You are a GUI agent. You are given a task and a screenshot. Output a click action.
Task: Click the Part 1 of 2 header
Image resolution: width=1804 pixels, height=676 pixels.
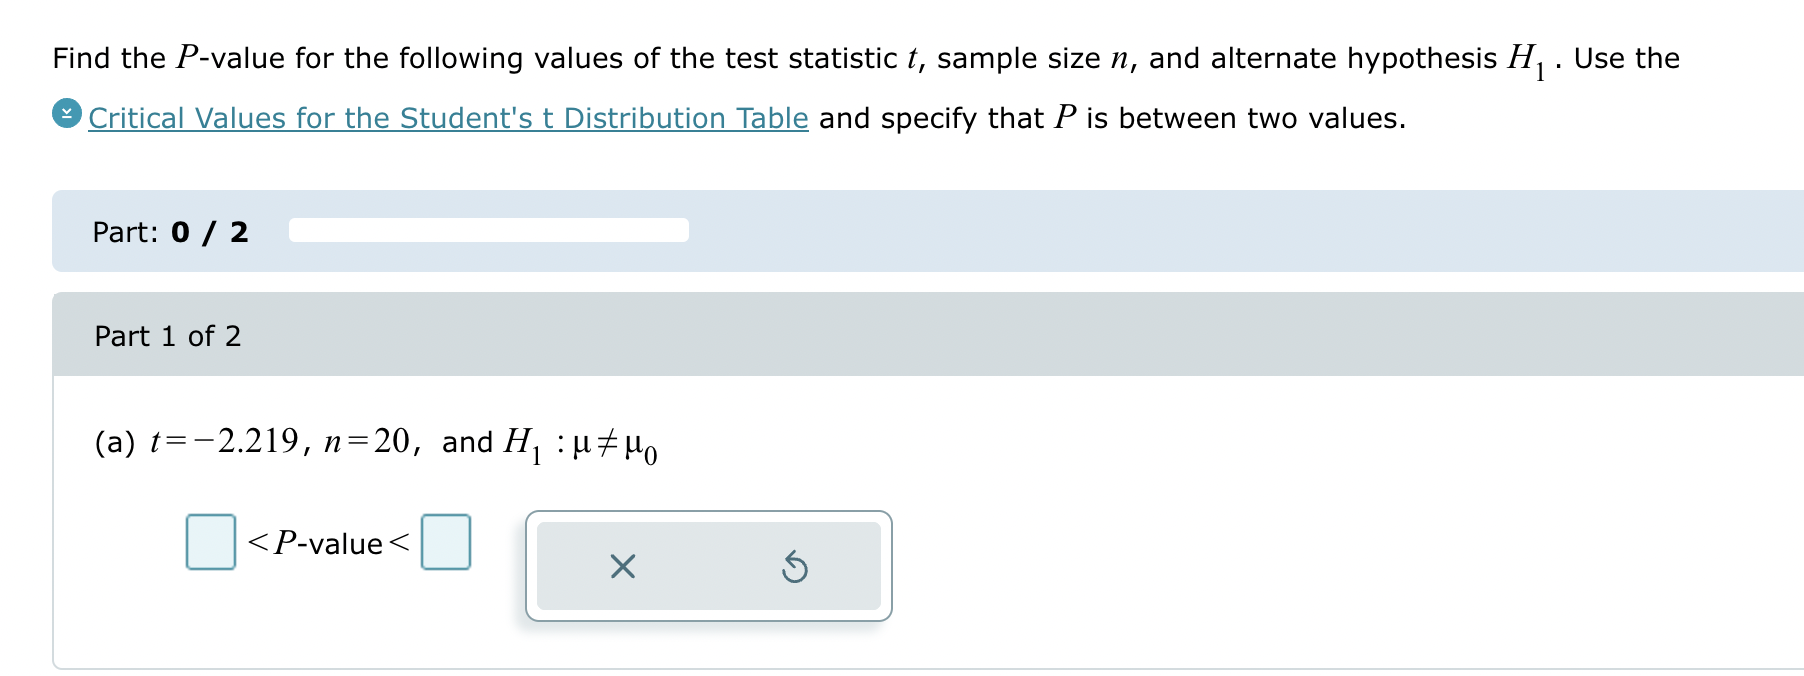tap(168, 336)
